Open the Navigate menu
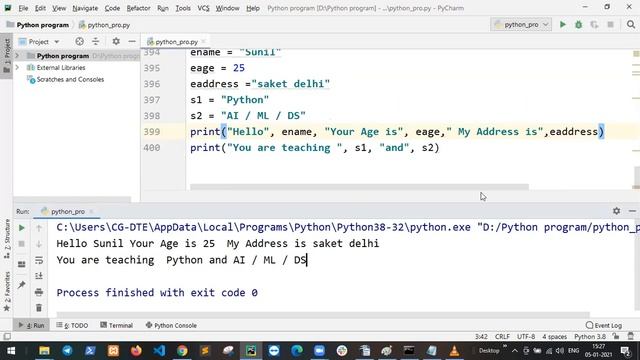This screenshot has height=360, width=640. click(x=85, y=8)
